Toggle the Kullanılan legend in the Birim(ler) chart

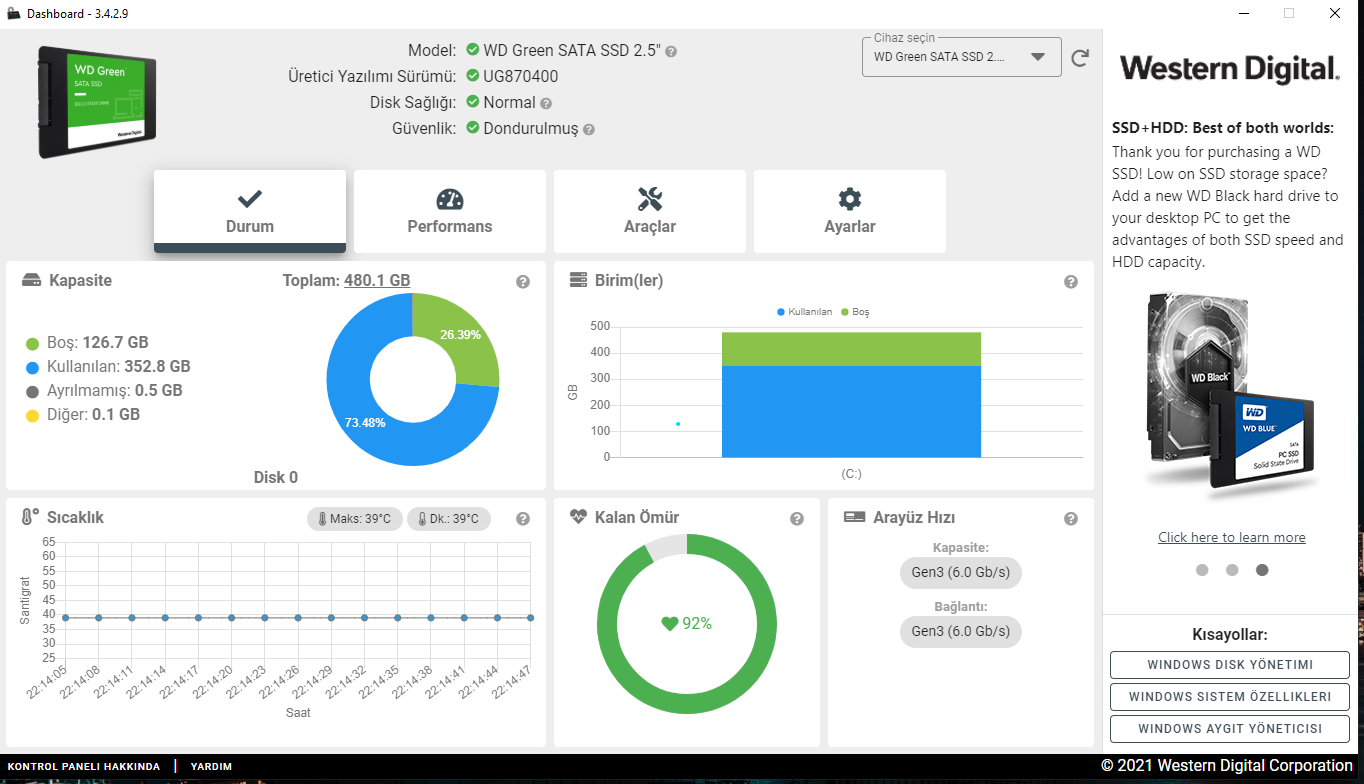point(805,312)
